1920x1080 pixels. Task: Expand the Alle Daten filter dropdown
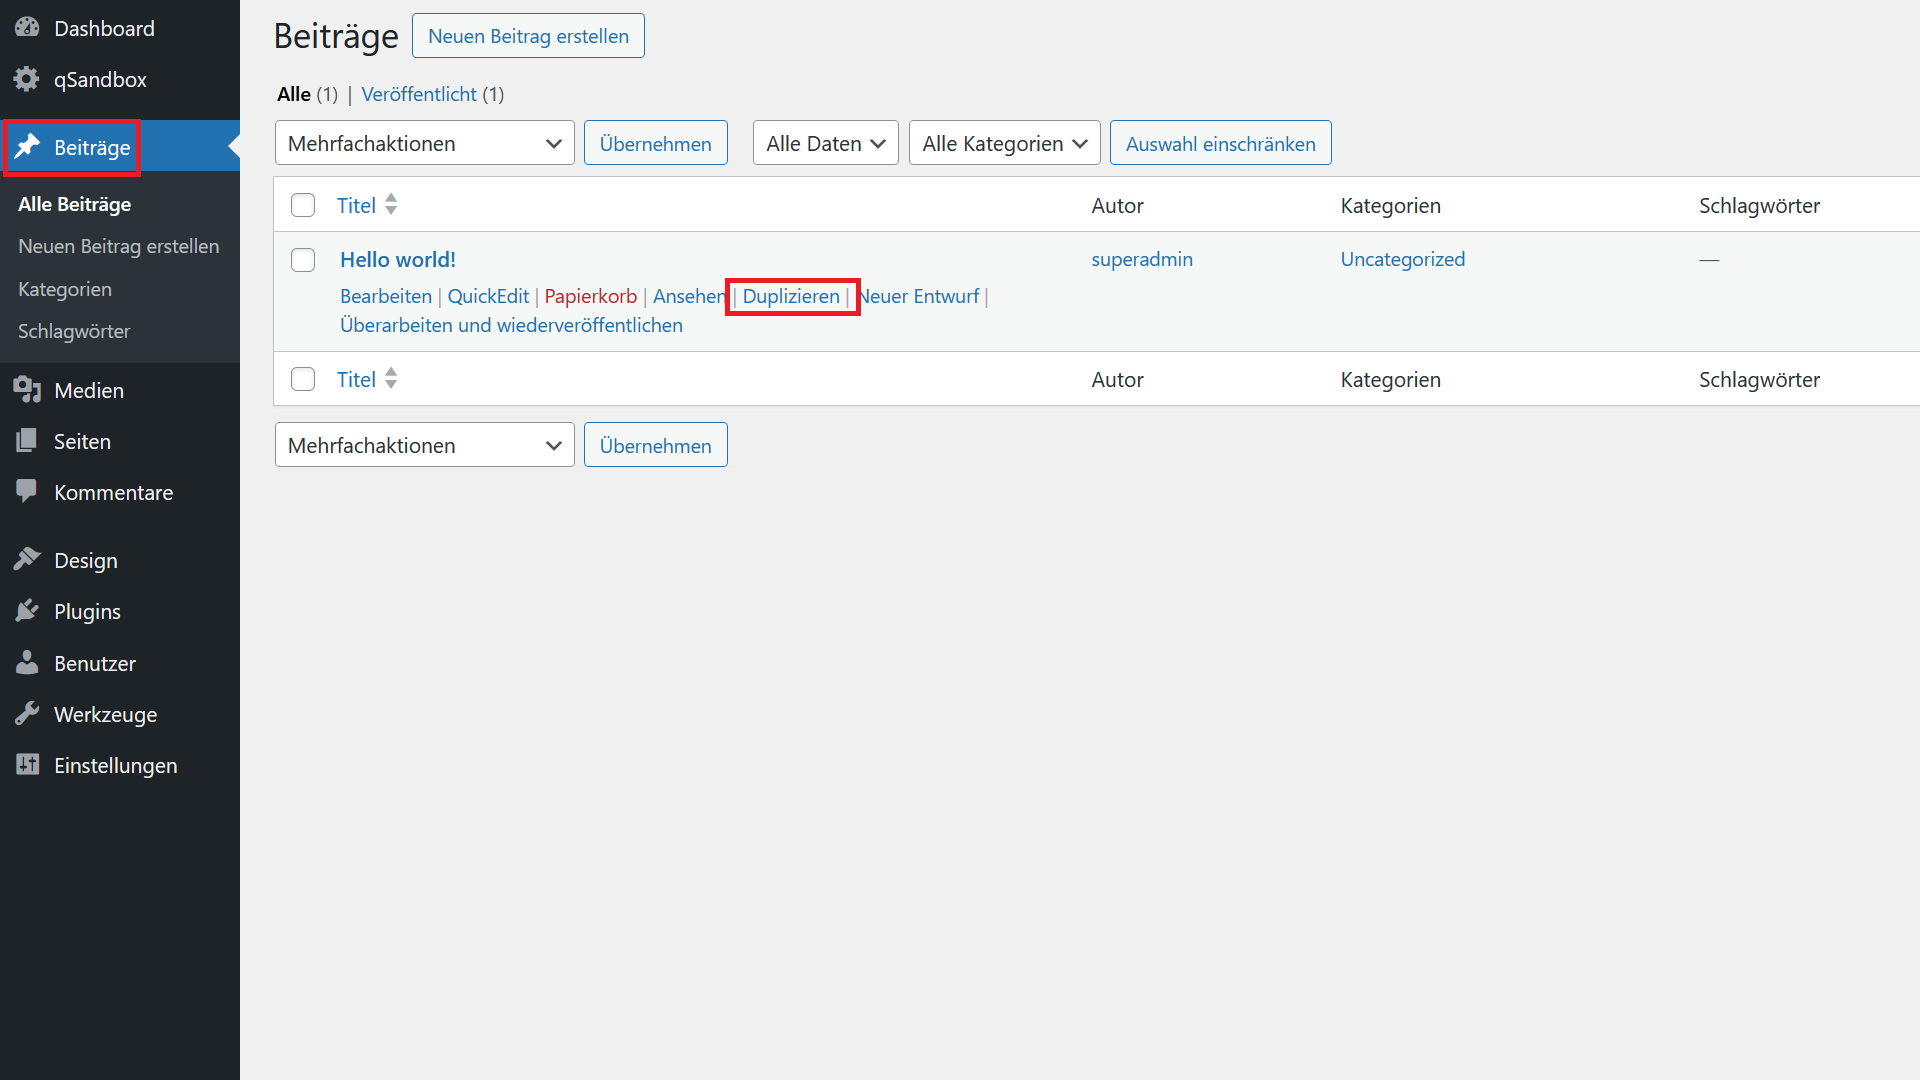(x=824, y=144)
